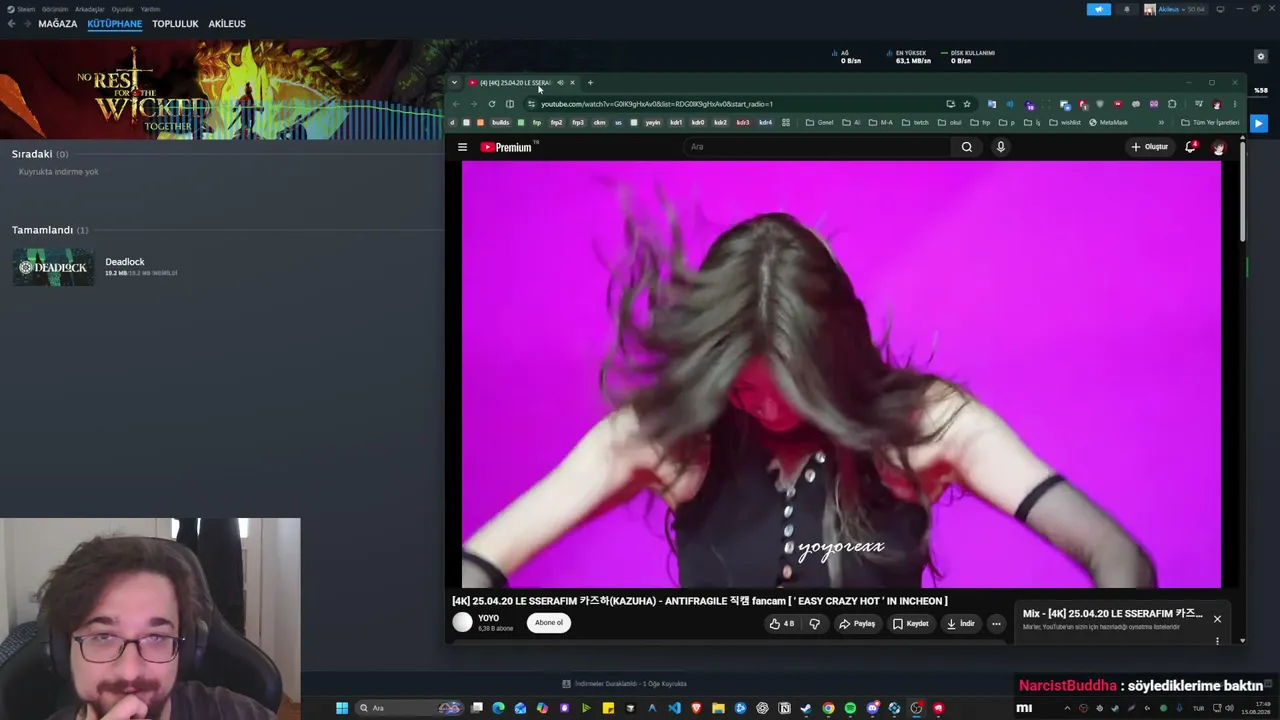
Task: Open Steam notifications bell
Action: tap(1127, 9)
